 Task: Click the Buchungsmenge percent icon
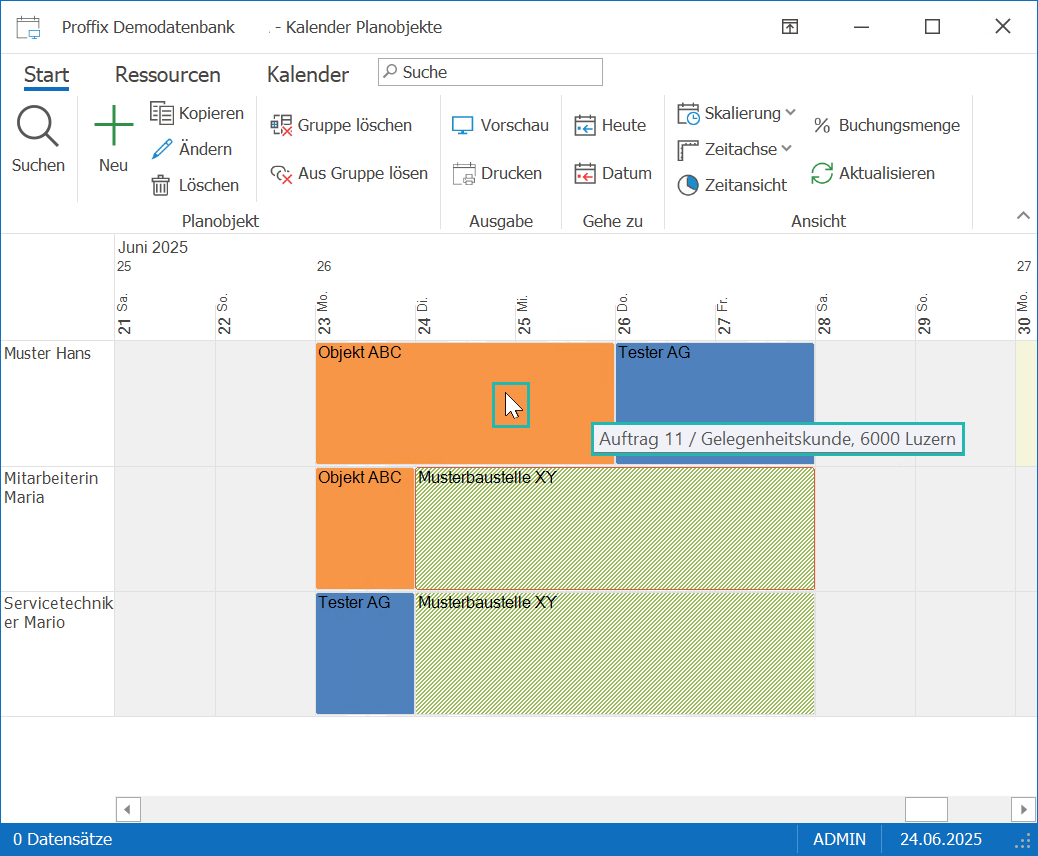pos(822,125)
